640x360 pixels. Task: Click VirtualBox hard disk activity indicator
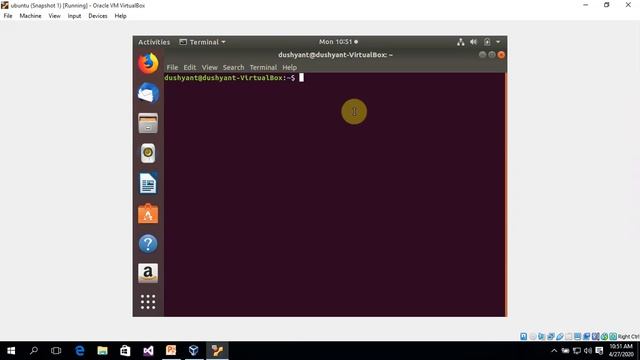524,336
